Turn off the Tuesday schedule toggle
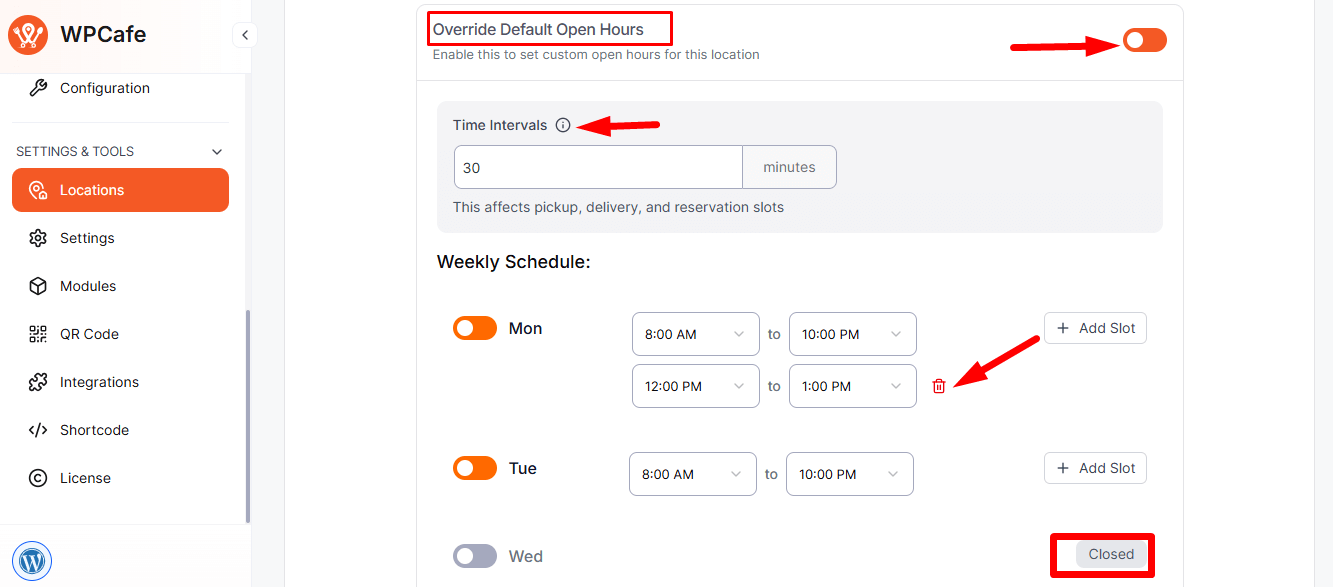Screen dimensions: 1333x587 475,468
